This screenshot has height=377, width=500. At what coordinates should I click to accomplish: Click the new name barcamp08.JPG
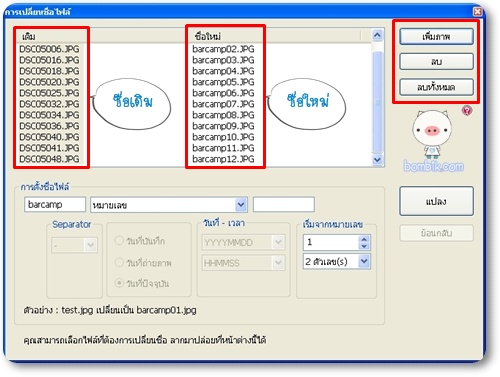coord(223,115)
